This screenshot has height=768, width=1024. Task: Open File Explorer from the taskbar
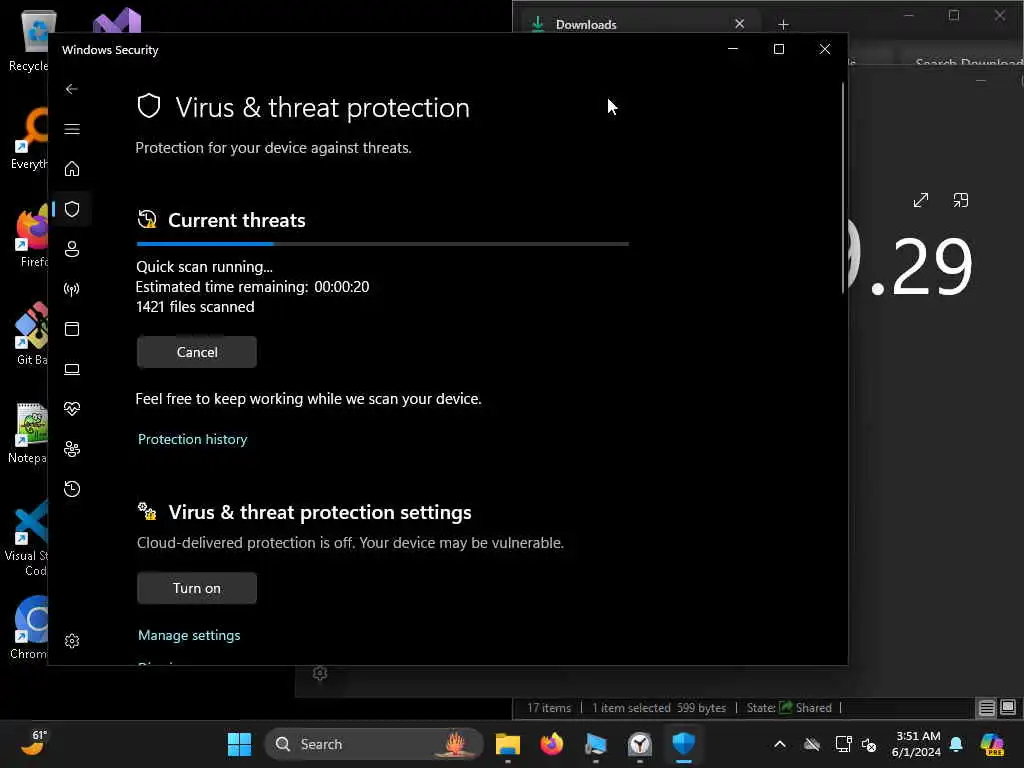pos(507,744)
